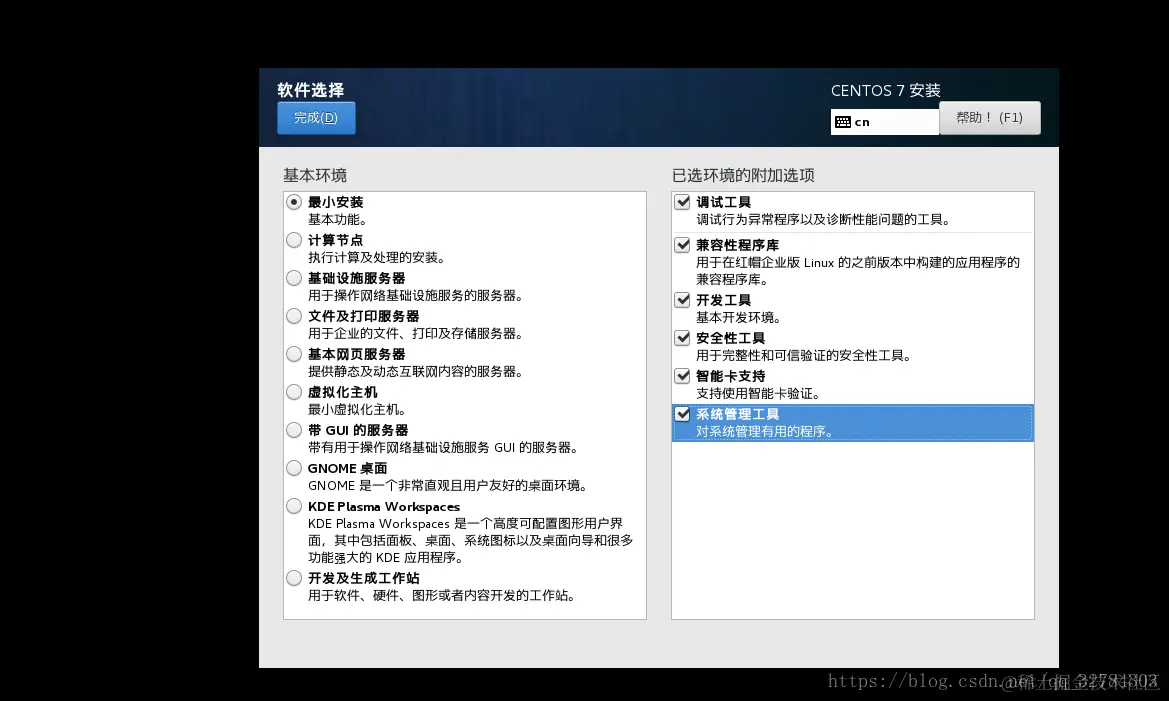Select the 计算节点 radio button
Image resolution: width=1169 pixels, height=701 pixels.
pos(294,240)
